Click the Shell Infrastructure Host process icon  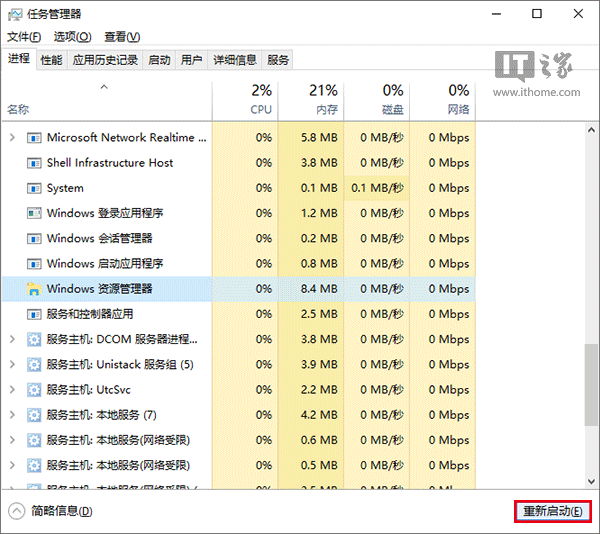[34, 163]
